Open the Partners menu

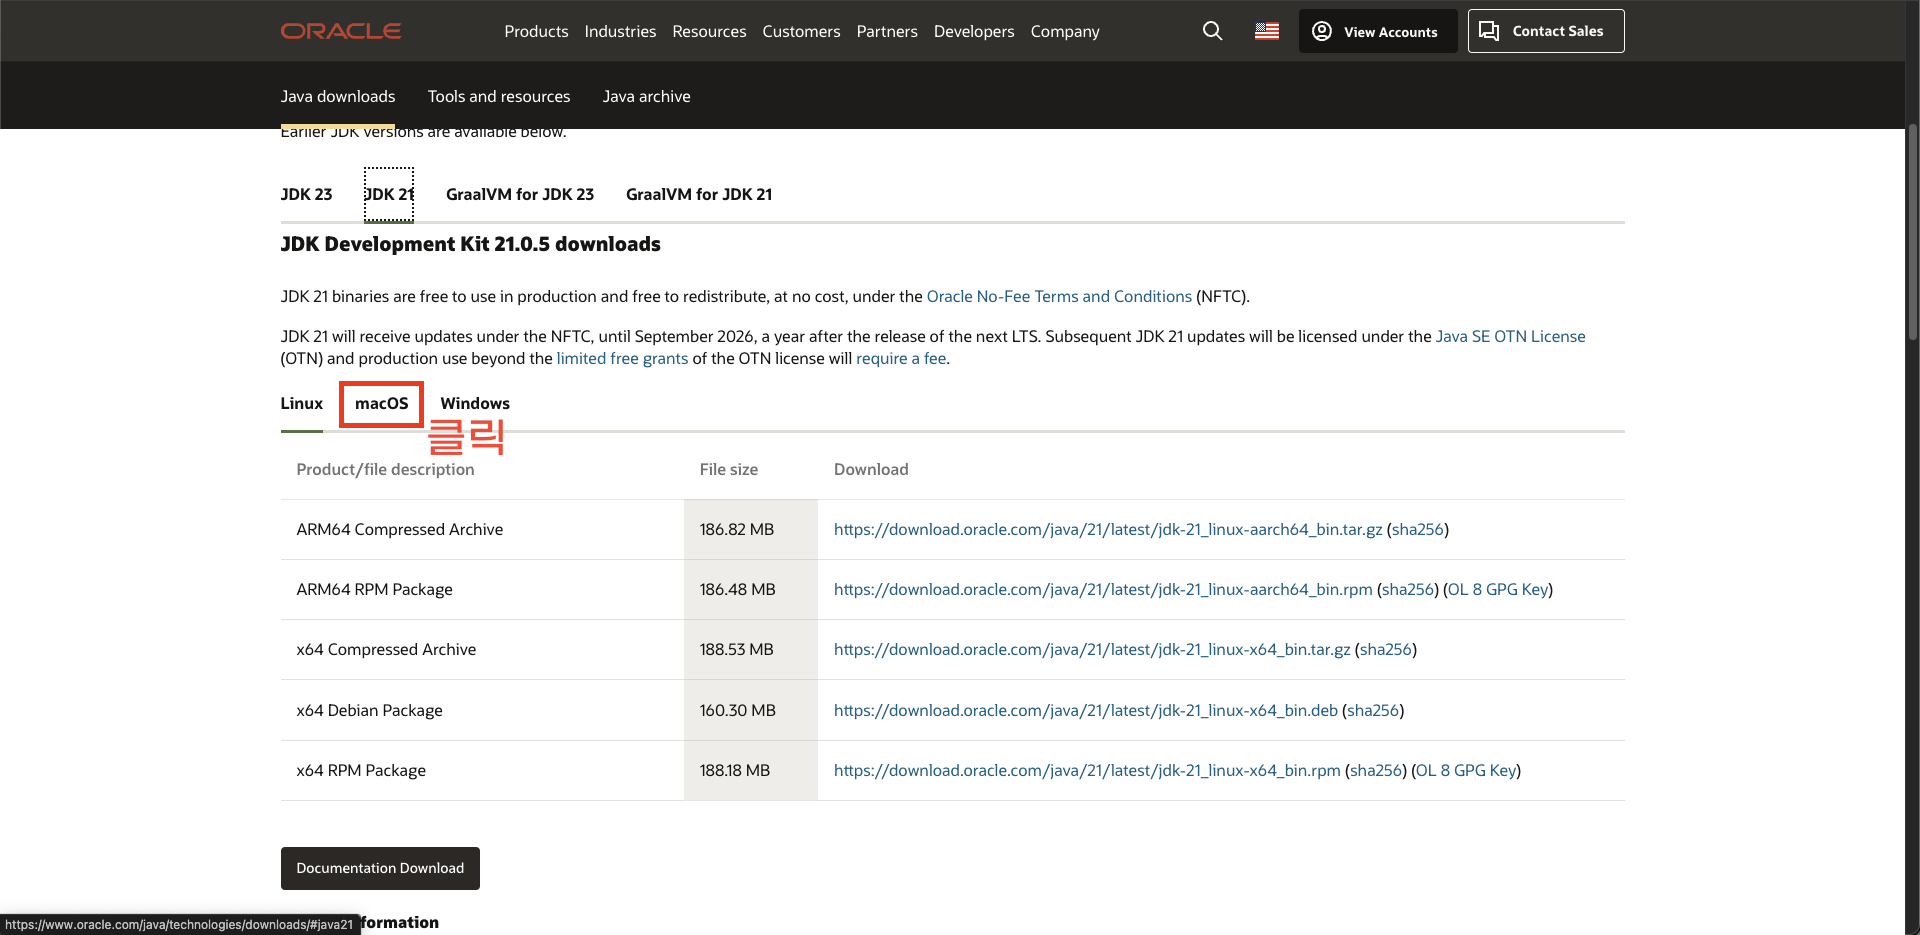point(887,31)
